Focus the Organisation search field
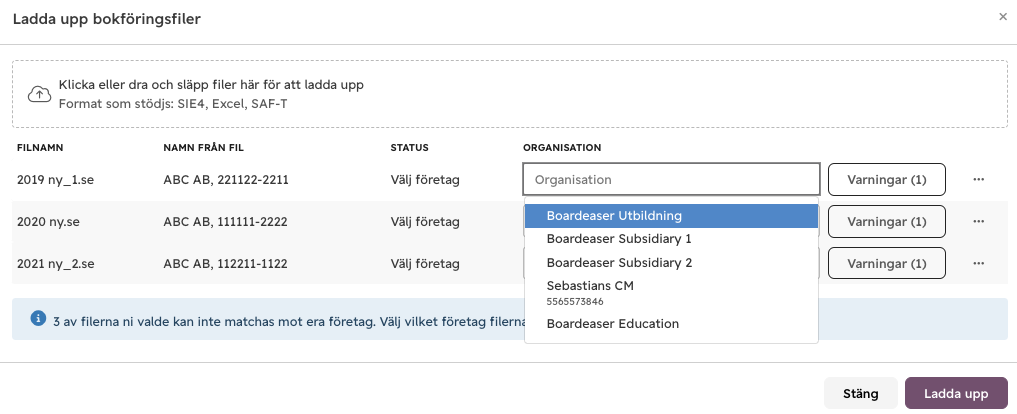The width and height of the screenshot is (1017, 414). tap(671, 179)
